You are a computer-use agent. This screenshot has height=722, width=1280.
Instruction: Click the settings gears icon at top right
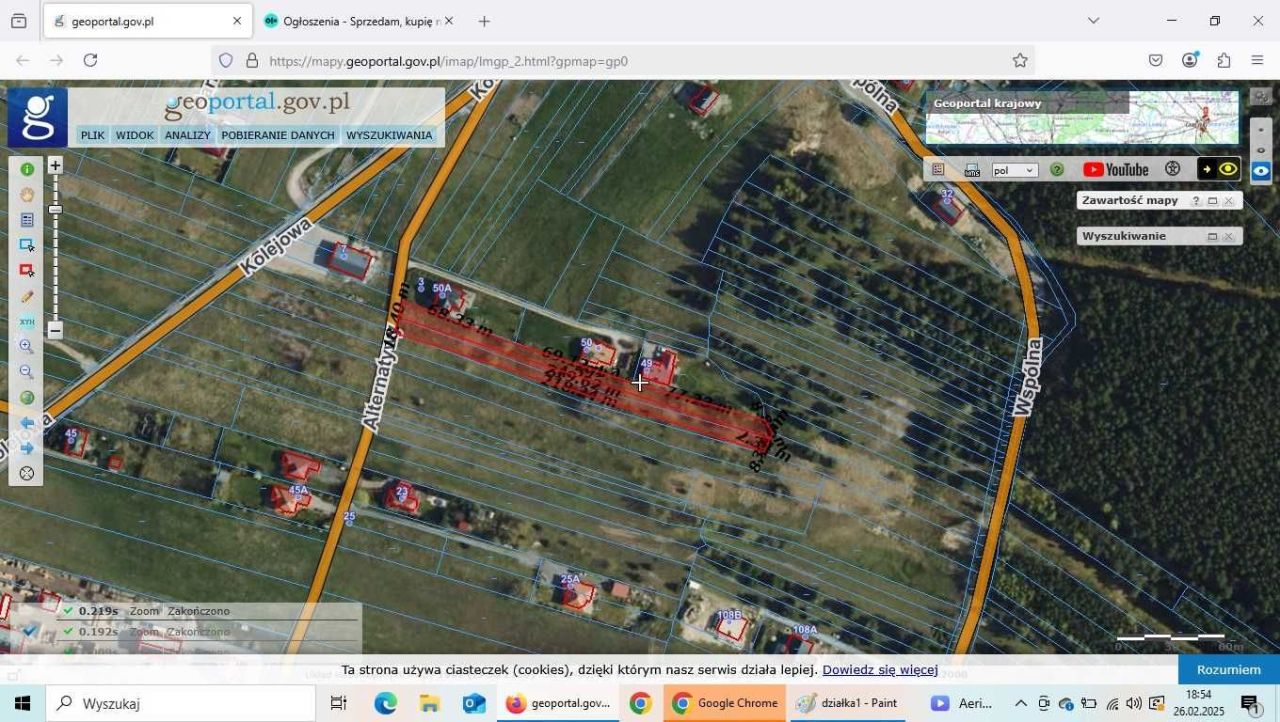1261,97
